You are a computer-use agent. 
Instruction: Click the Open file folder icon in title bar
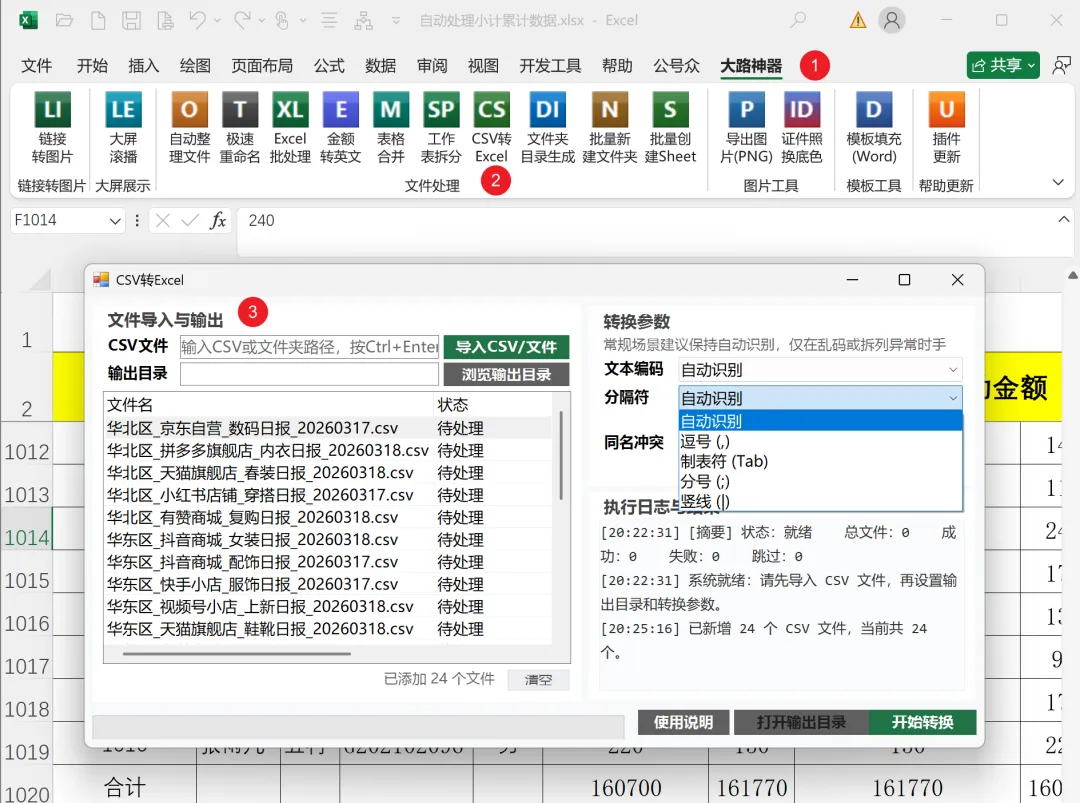point(65,21)
